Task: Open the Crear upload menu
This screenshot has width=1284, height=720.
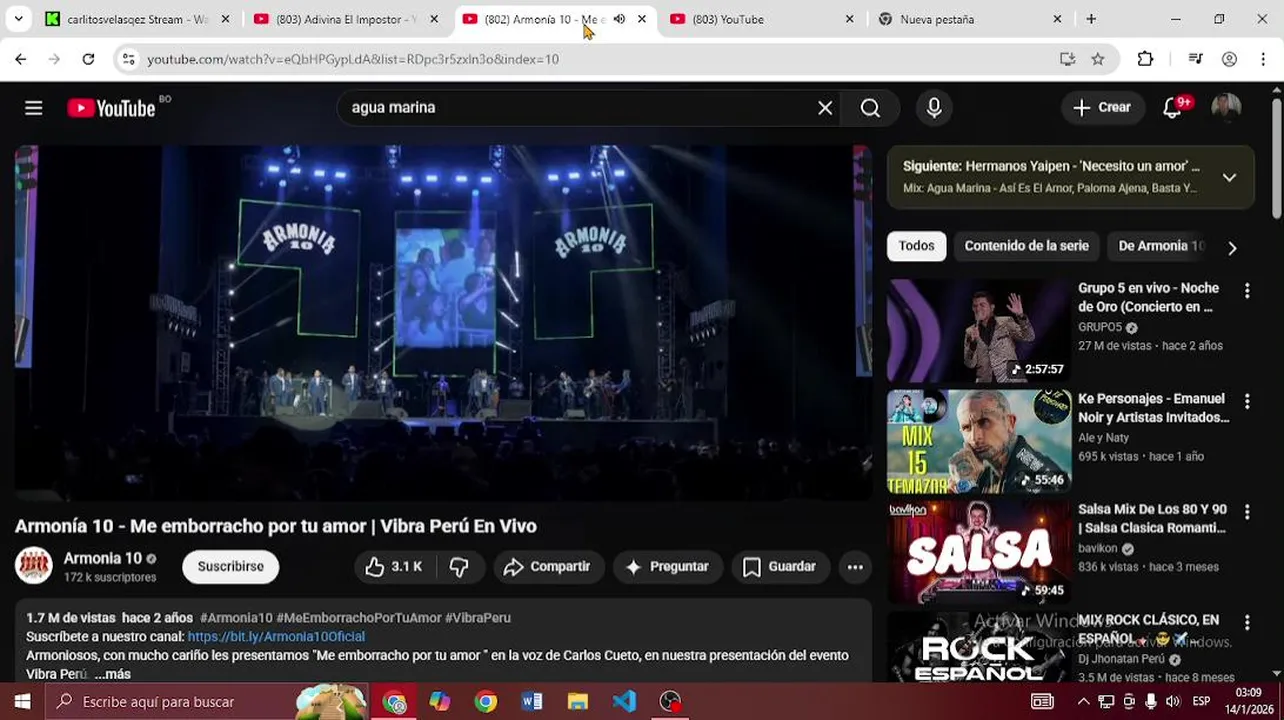Action: [1102, 108]
